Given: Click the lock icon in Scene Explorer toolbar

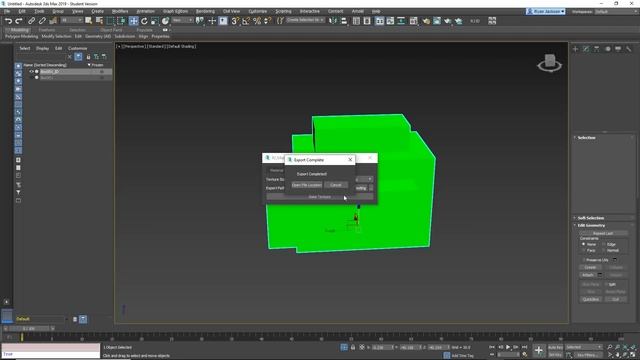Looking at the screenshot, I should click(88, 57).
